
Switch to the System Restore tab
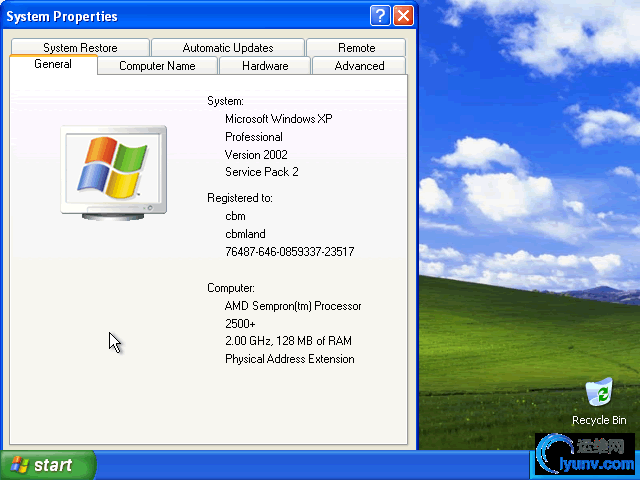pyautogui.click(x=80, y=47)
